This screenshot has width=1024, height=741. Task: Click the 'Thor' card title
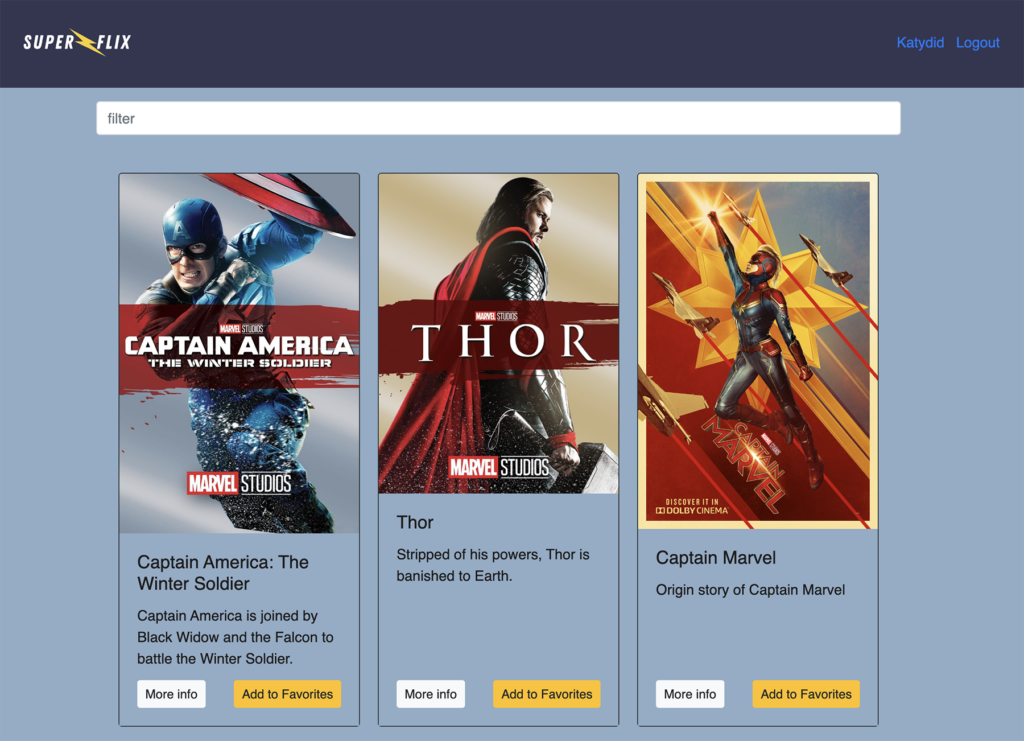415,522
